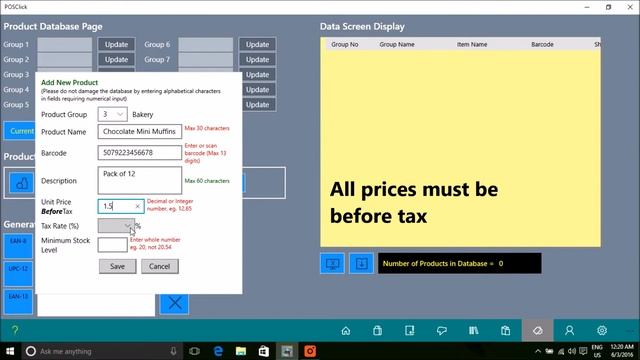Click the EAN-13 barcode generator button
This screenshot has width=640, height=360.
(x=18, y=302)
